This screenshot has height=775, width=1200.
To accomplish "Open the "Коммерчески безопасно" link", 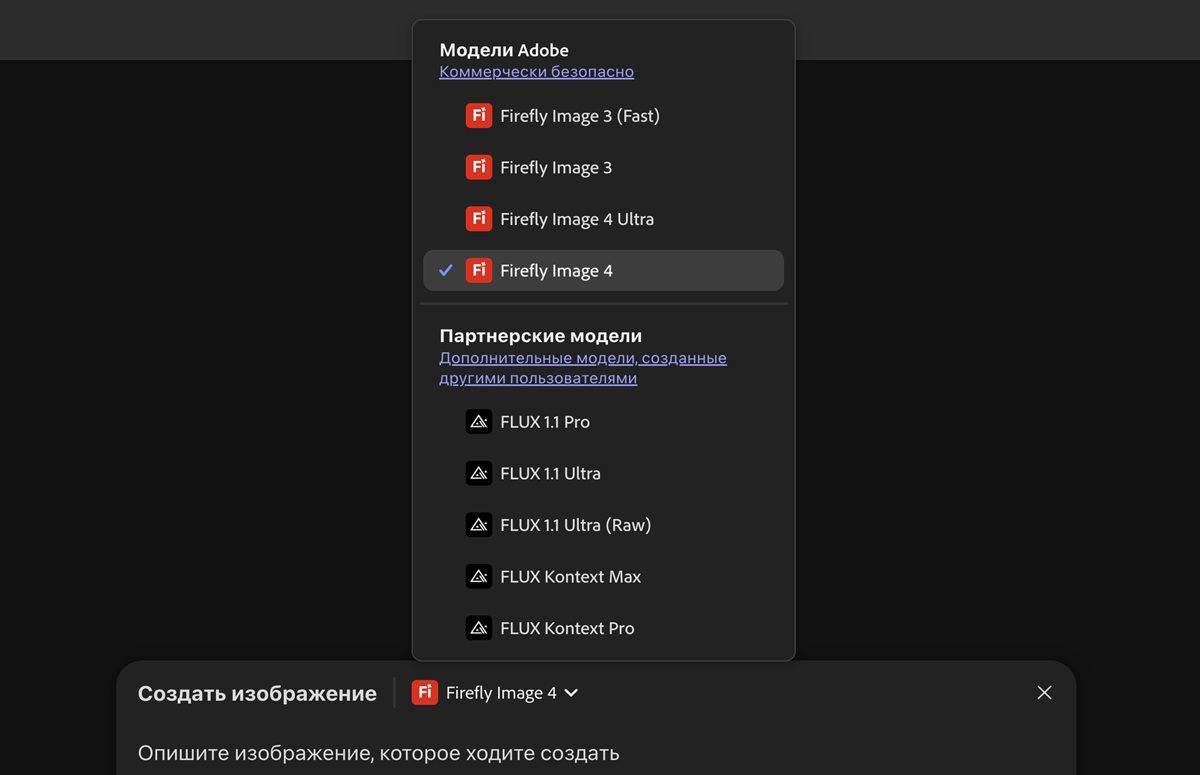I will point(536,72).
